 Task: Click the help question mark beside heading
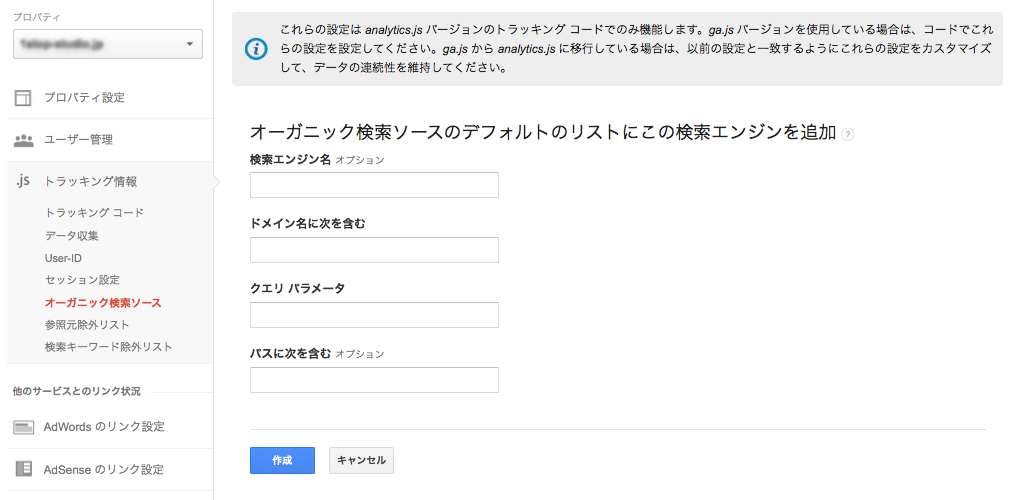click(x=847, y=134)
